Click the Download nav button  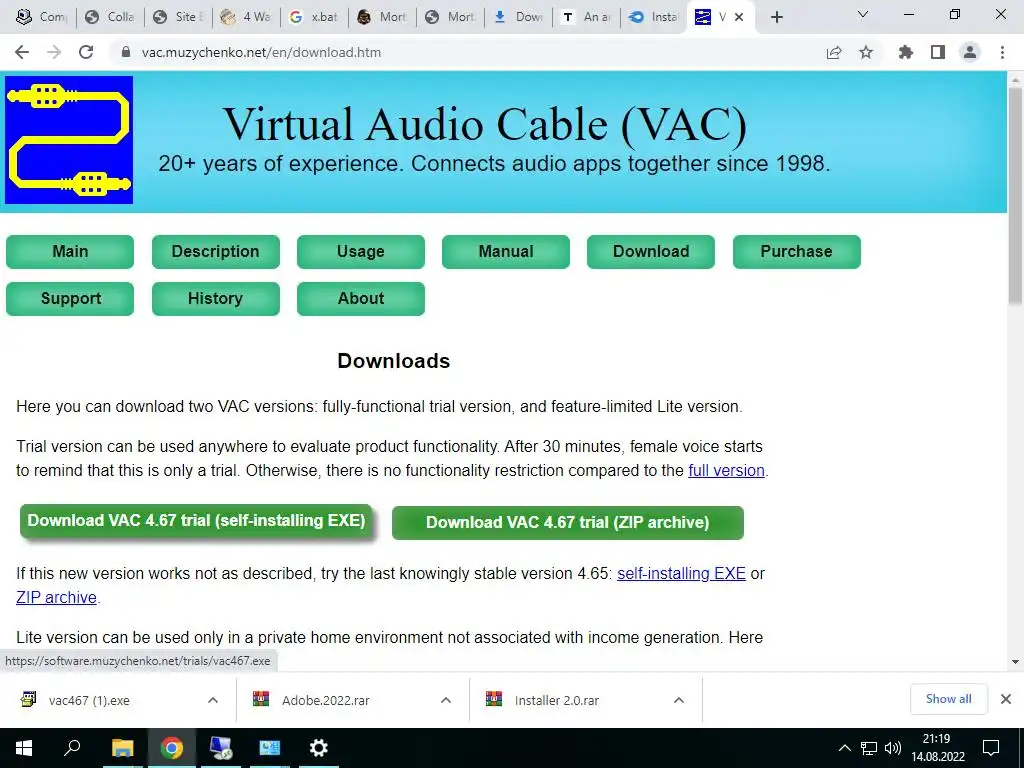click(x=650, y=251)
